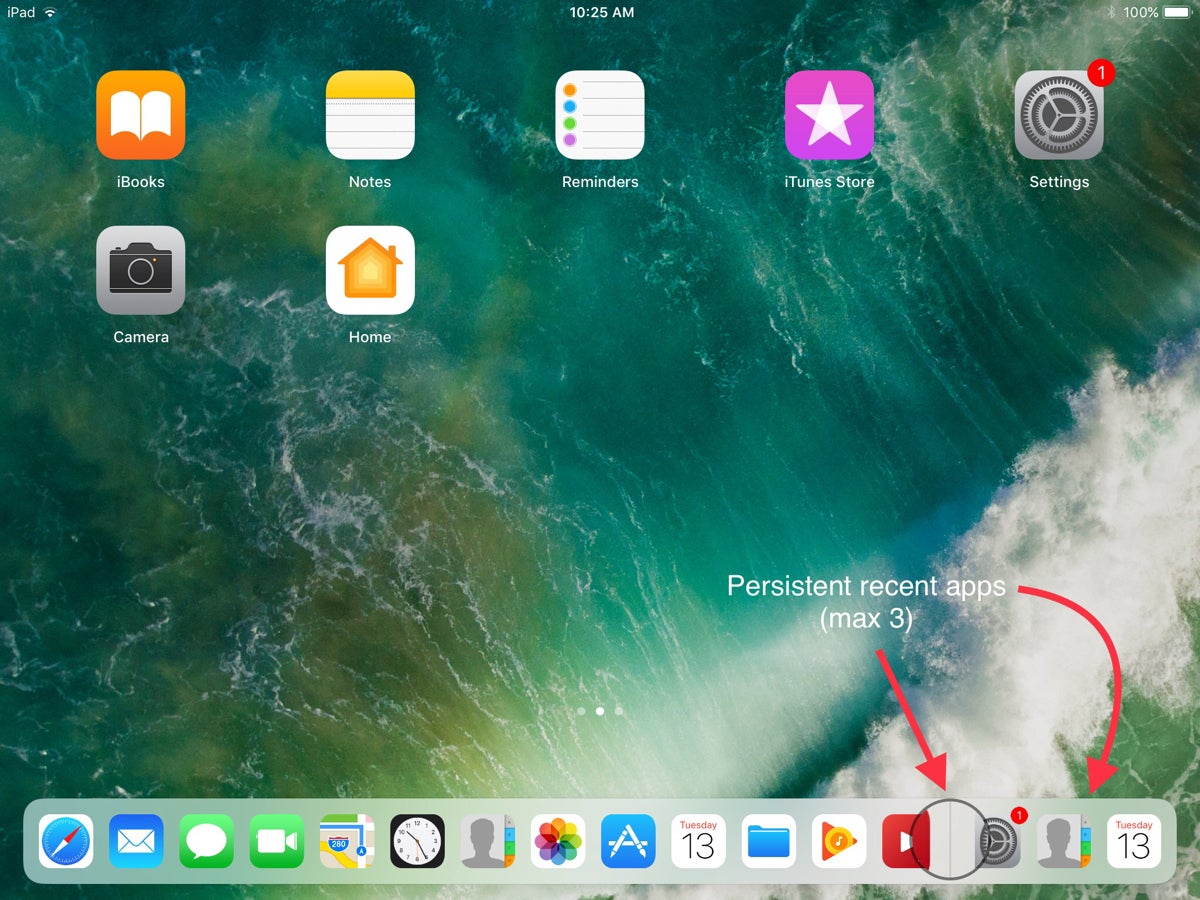Launch the Notes app
Viewport: 1200px width, 900px height.
(x=370, y=115)
